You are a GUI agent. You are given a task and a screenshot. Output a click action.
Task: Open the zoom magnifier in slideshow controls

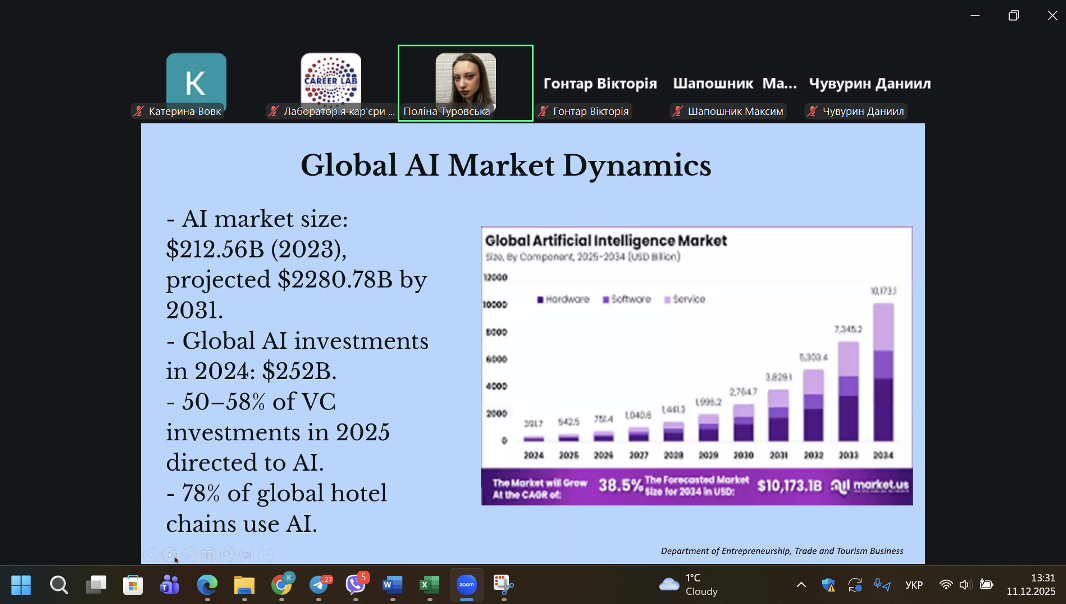228,555
